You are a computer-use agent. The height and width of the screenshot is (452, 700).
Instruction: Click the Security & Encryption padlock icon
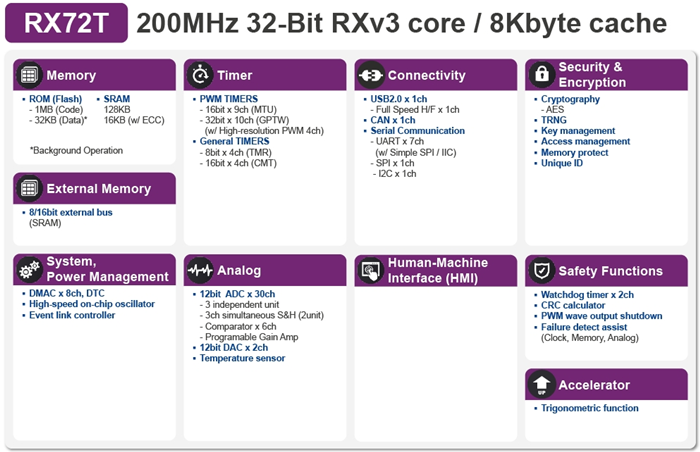tap(542, 74)
